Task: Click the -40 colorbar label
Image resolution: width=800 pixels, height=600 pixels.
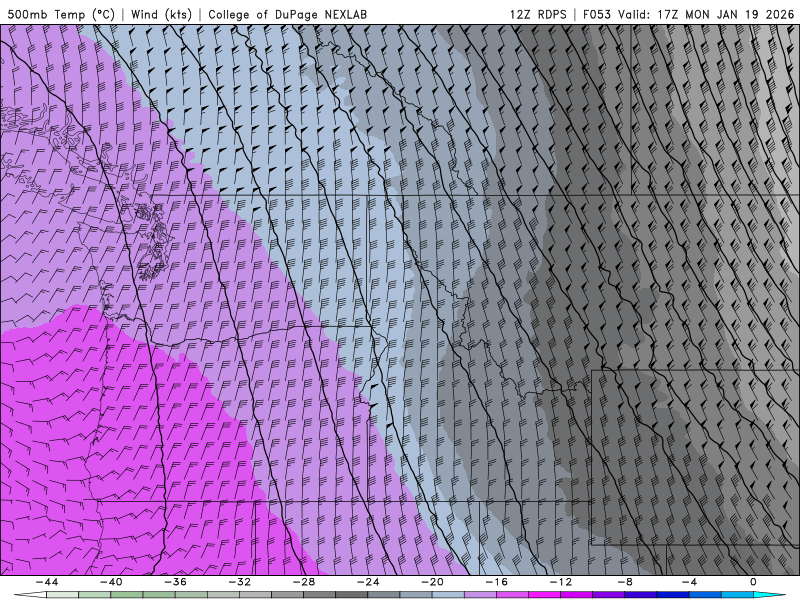Action: click(x=111, y=582)
